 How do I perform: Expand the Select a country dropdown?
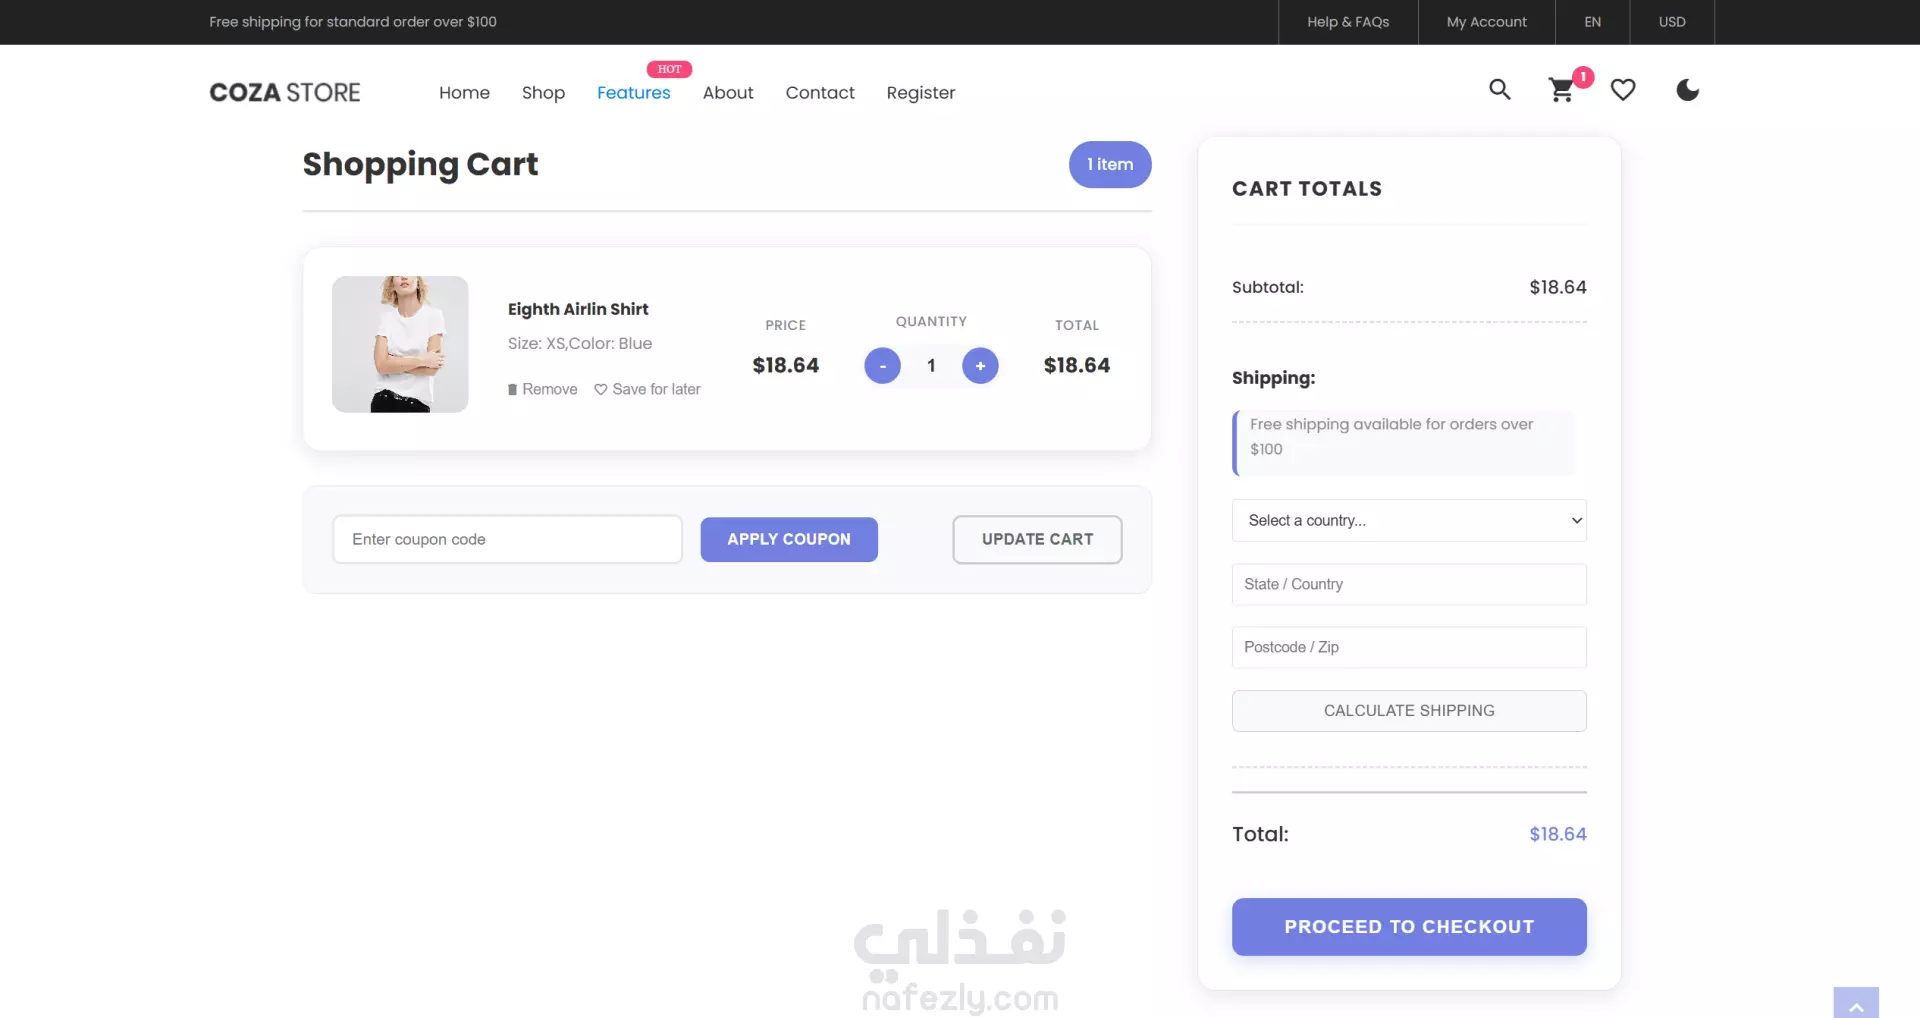(x=1409, y=520)
